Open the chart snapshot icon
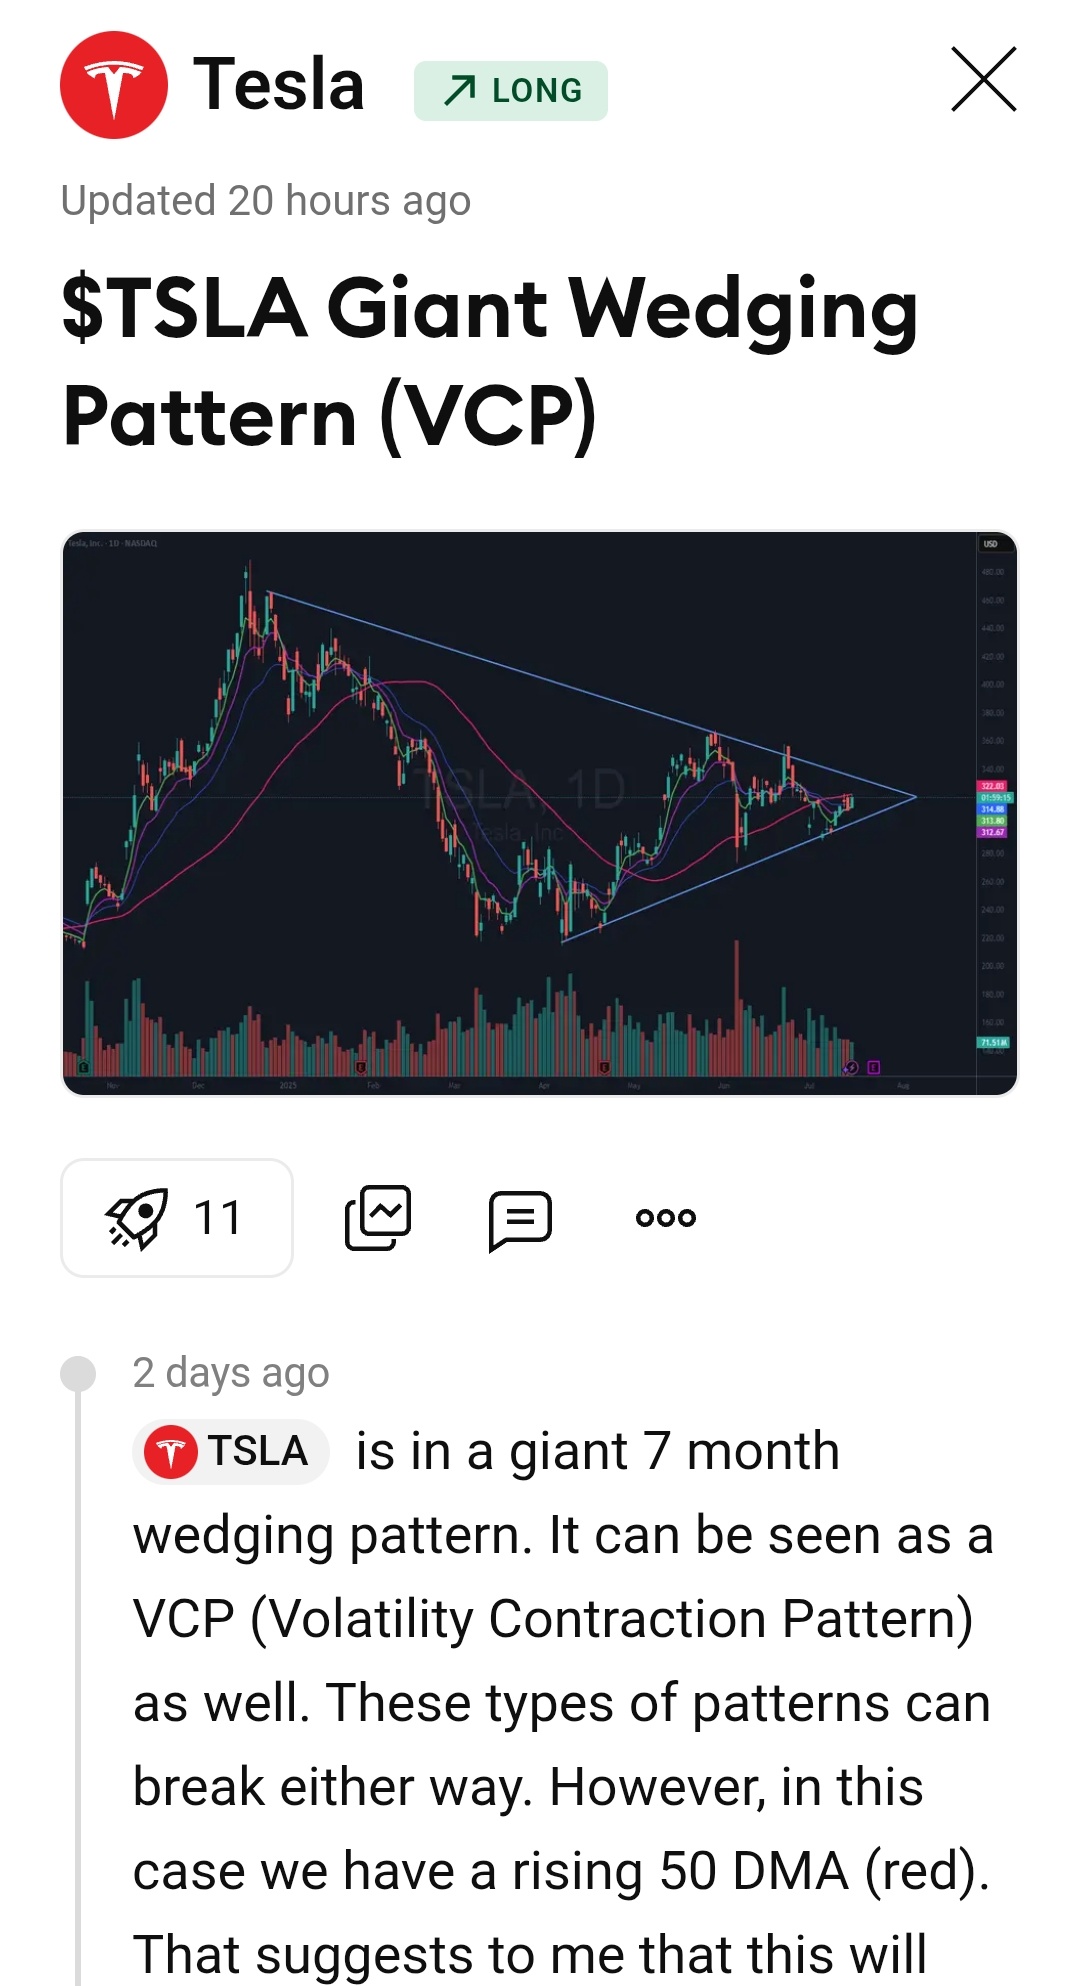Viewport: 1080px width, 1986px height. 378,1218
